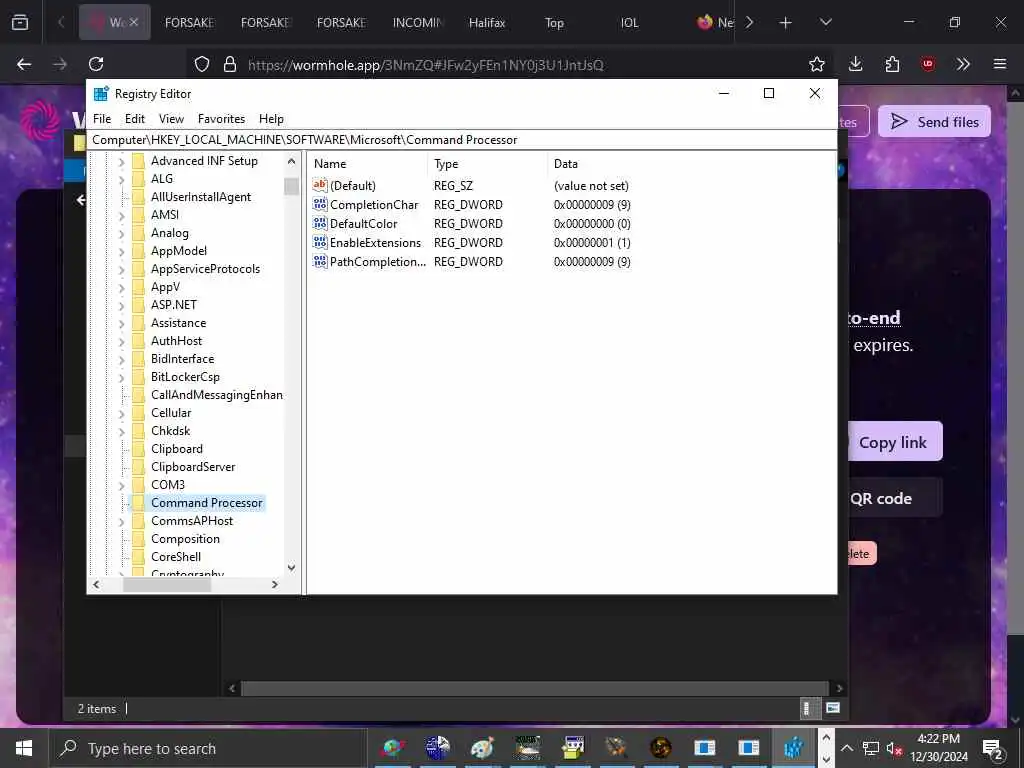This screenshot has height=768, width=1024.
Task: Open the Favorites menu
Action: click(x=221, y=119)
